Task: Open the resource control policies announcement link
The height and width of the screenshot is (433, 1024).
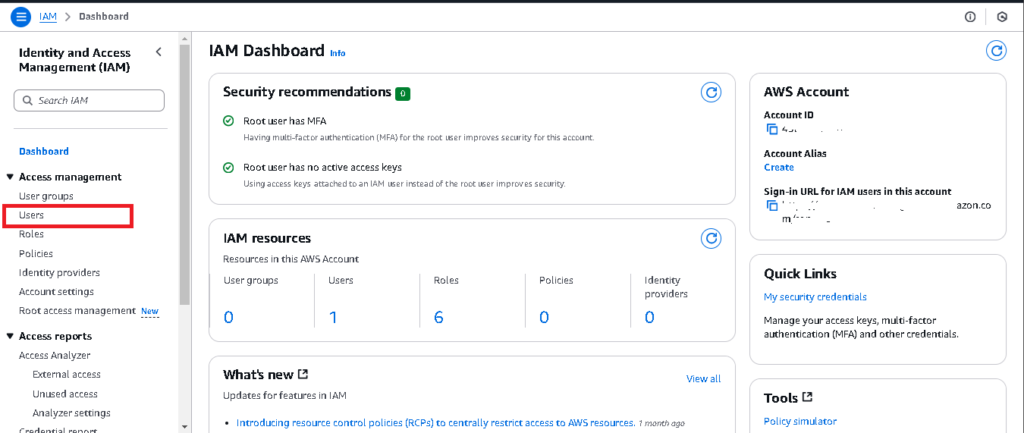Action: tap(436, 423)
